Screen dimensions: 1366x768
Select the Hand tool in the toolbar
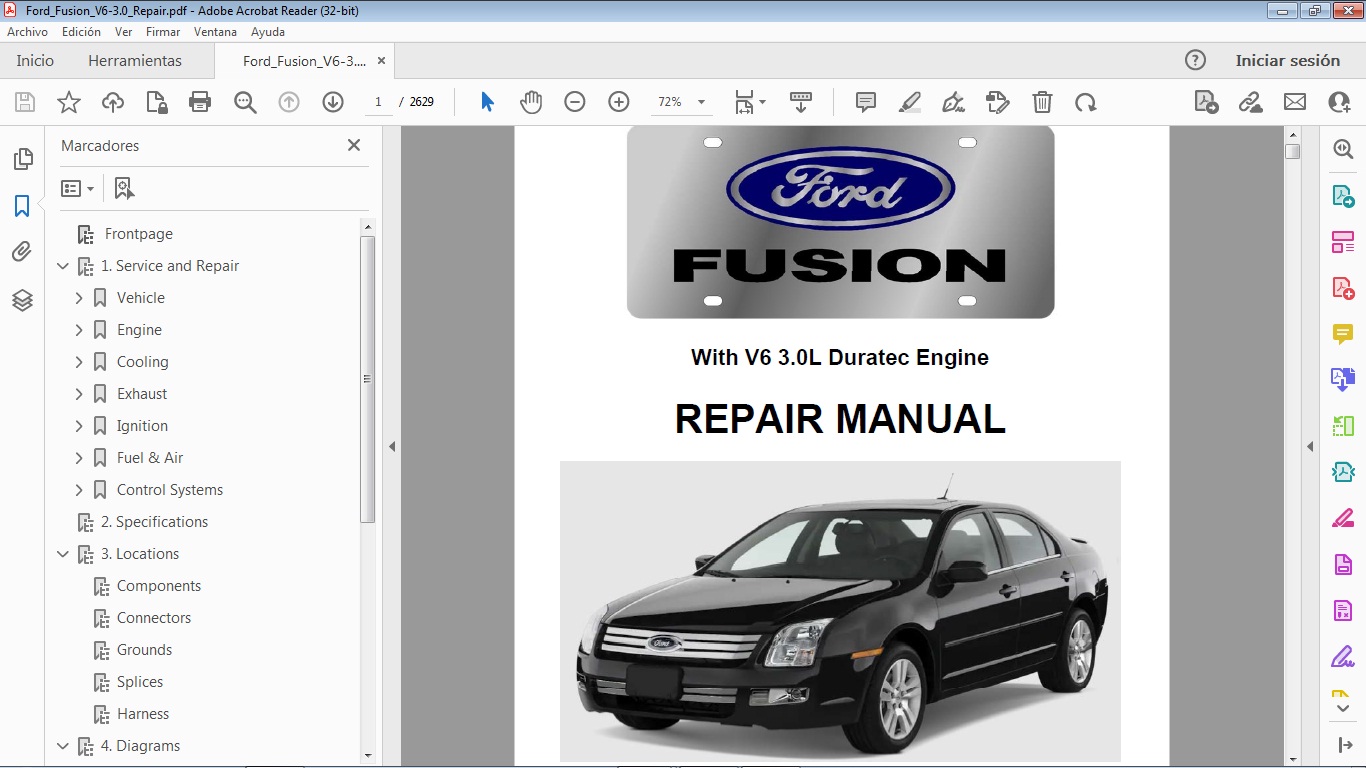point(531,101)
